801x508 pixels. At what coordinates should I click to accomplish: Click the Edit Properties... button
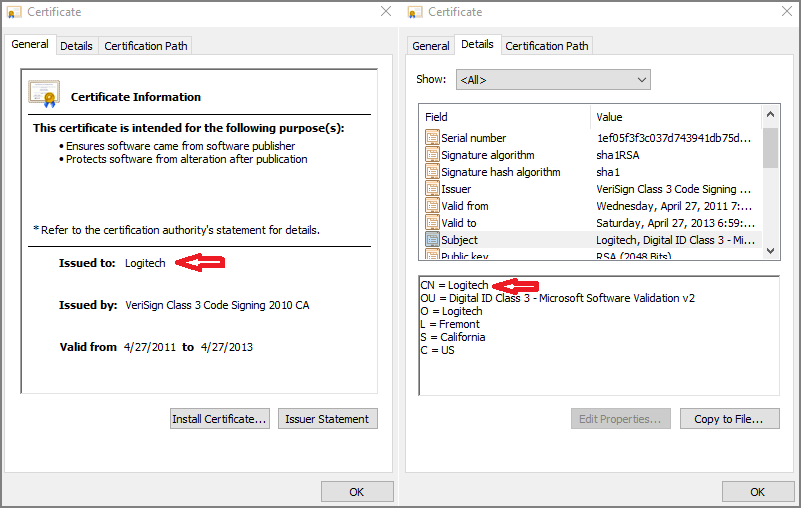[x=620, y=419]
